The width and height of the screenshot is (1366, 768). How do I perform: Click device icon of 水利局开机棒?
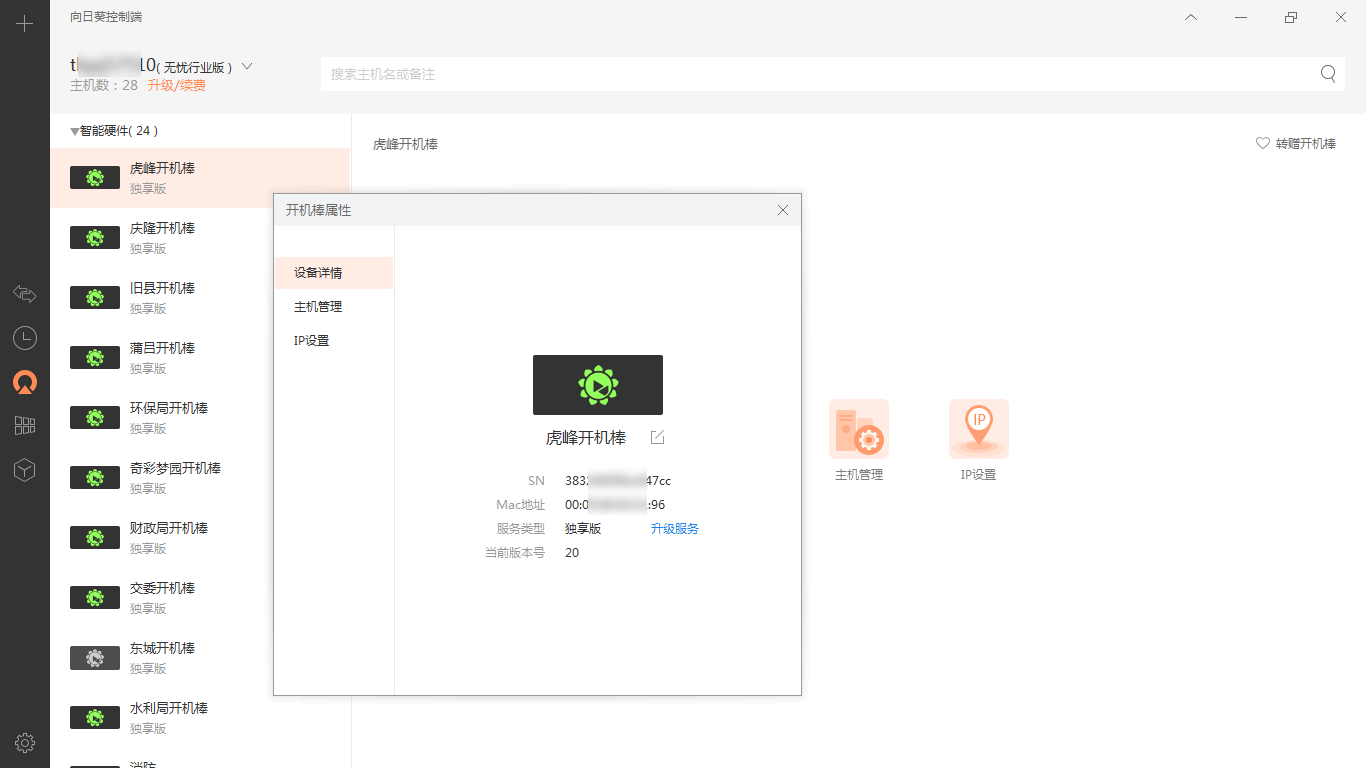pos(95,718)
